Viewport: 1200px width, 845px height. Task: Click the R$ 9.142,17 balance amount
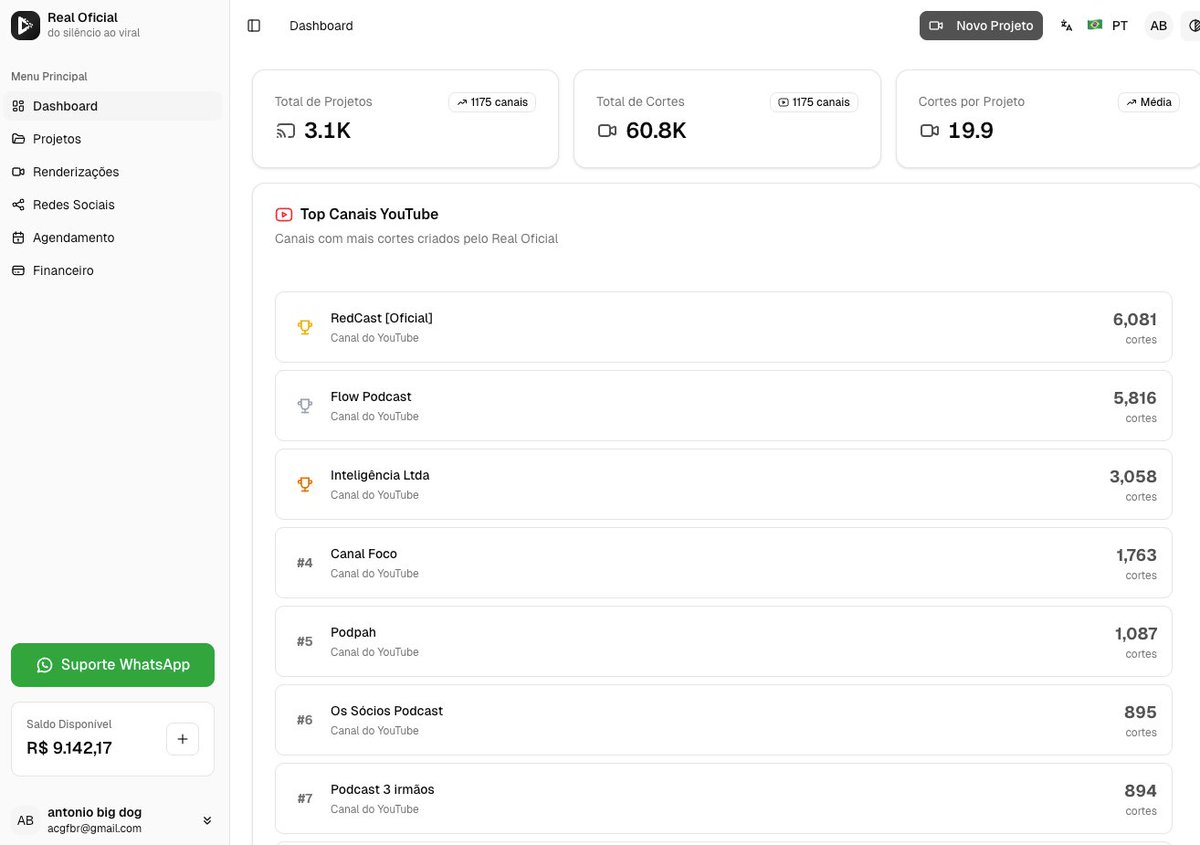click(69, 748)
